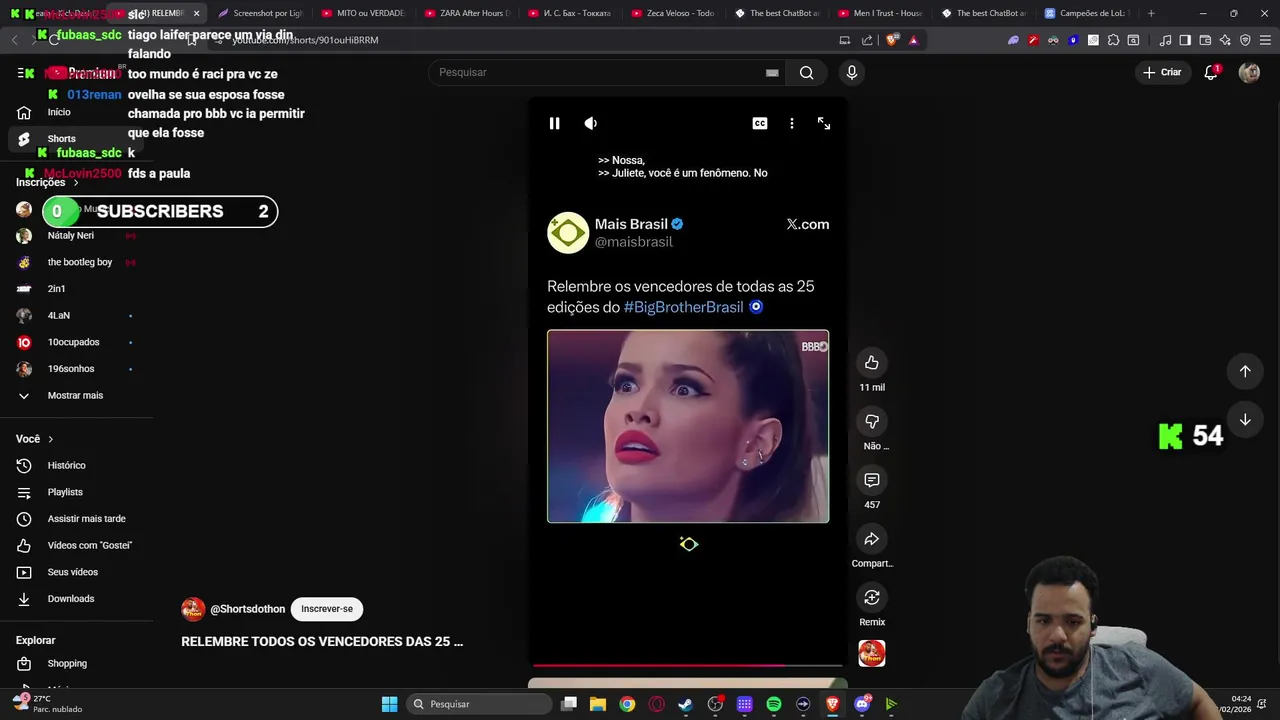Open the Windows Start menu
1280x720 pixels.
(389, 704)
